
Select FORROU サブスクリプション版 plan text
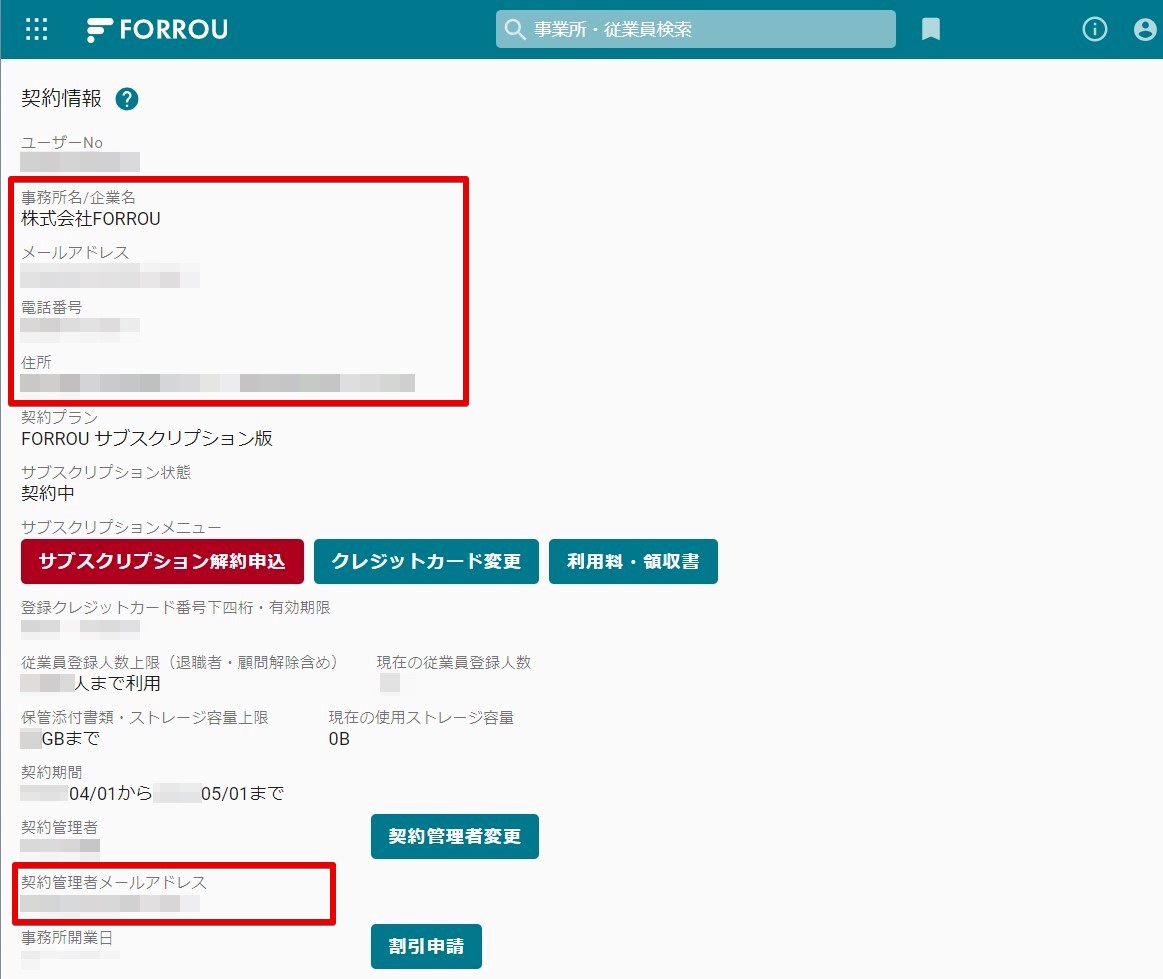tap(147, 438)
